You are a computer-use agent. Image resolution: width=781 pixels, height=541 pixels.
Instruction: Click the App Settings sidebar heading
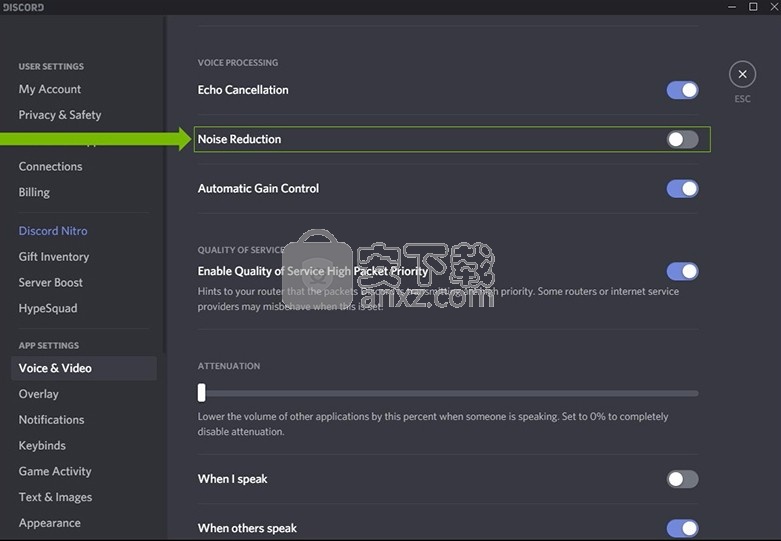[x=48, y=345]
